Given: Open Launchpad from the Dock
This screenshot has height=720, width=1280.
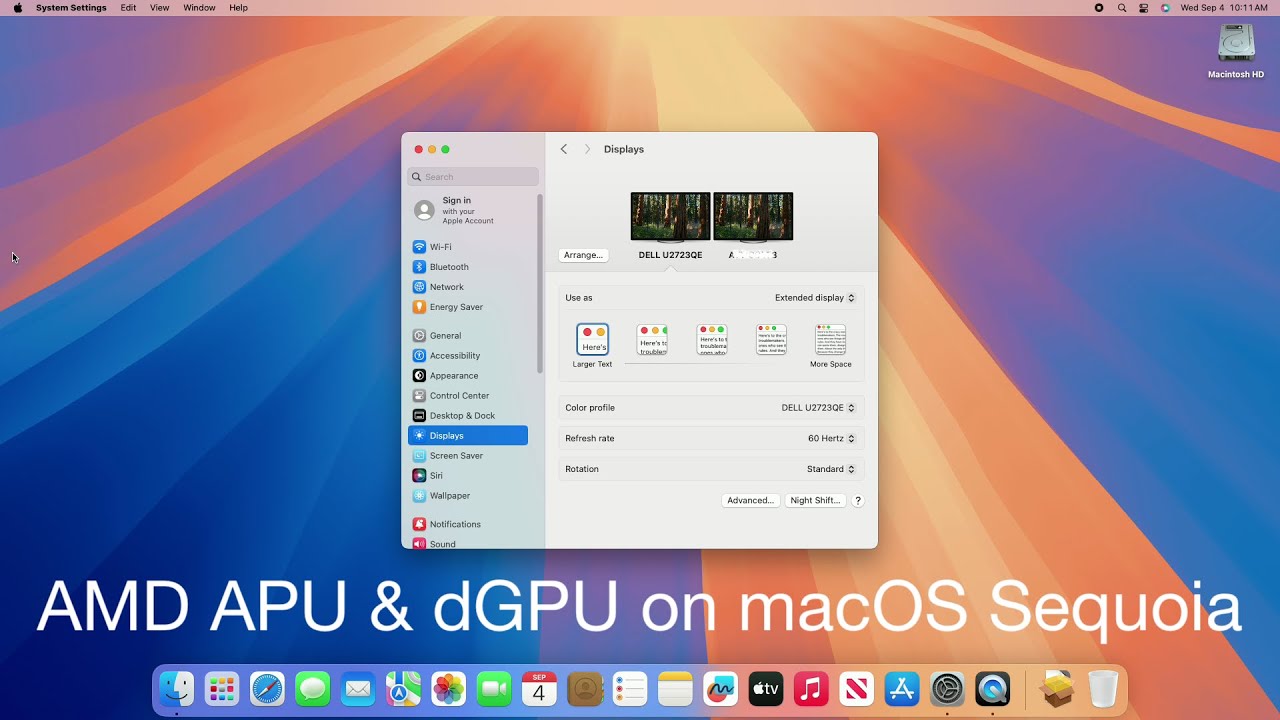Looking at the screenshot, I should coord(222,689).
